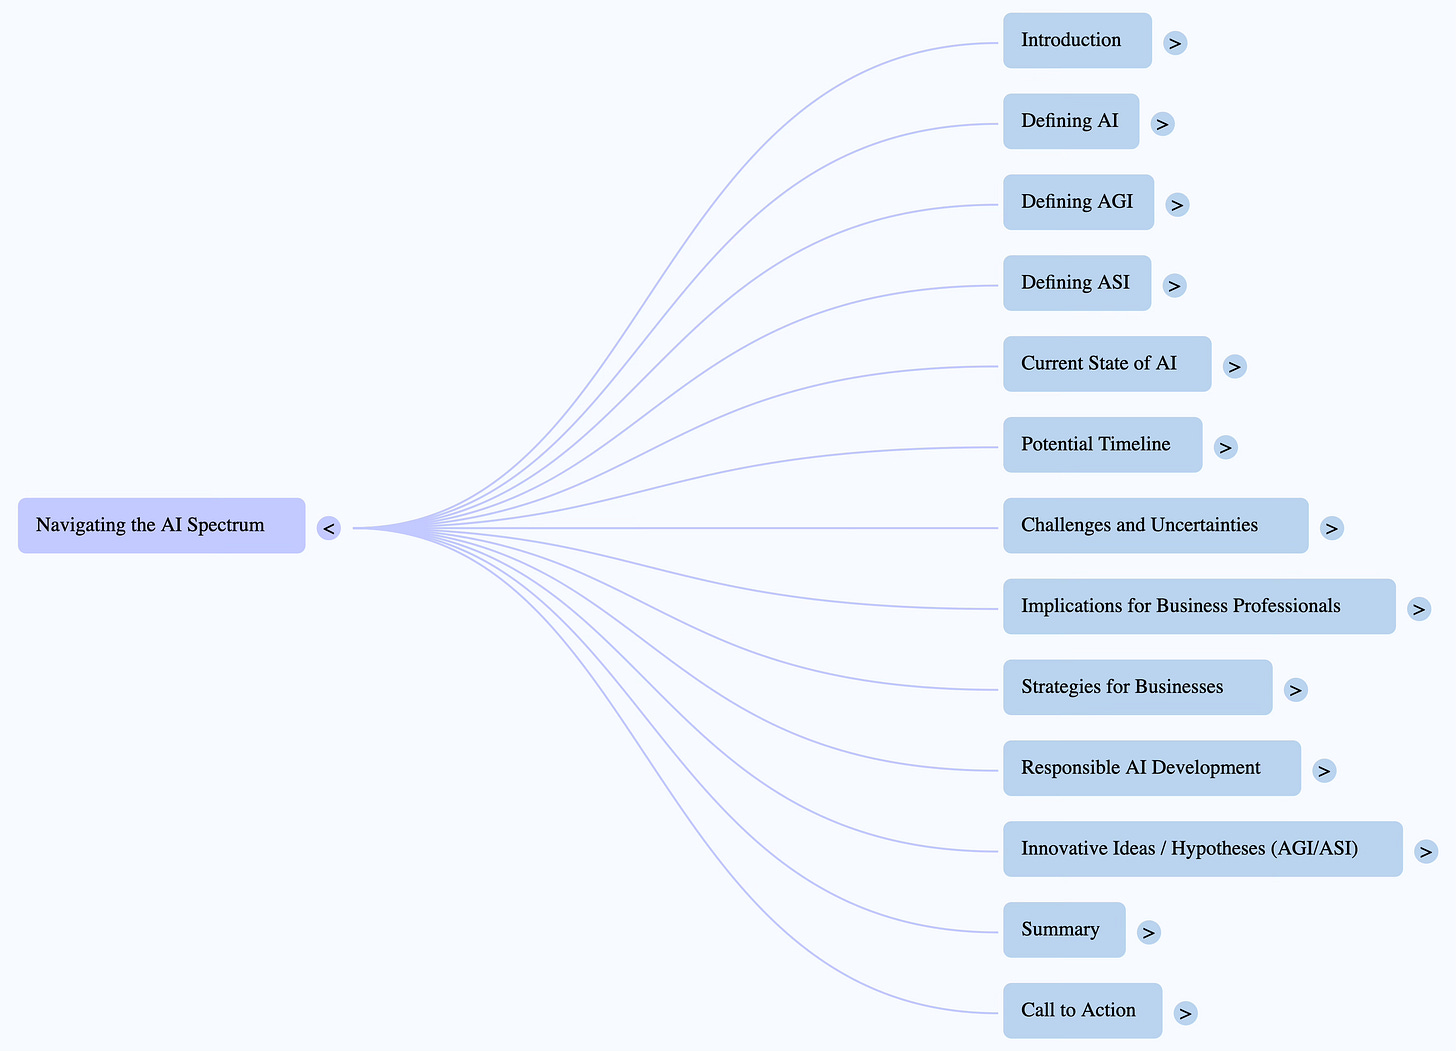Select the Navigating the AI Spectrum node

(x=162, y=525)
